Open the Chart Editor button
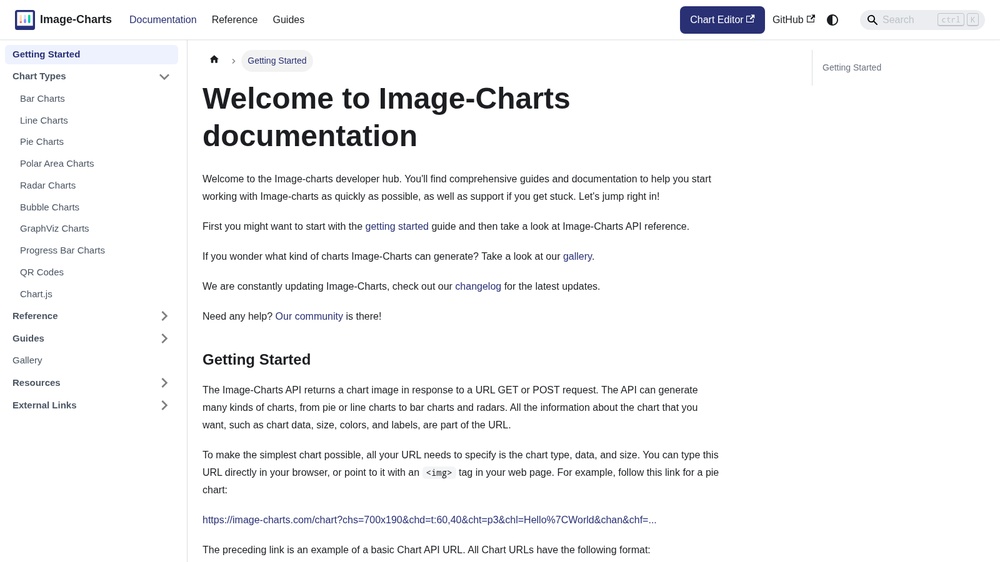Image resolution: width=1000 pixels, height=562 pixels. (x=722, y=20)
